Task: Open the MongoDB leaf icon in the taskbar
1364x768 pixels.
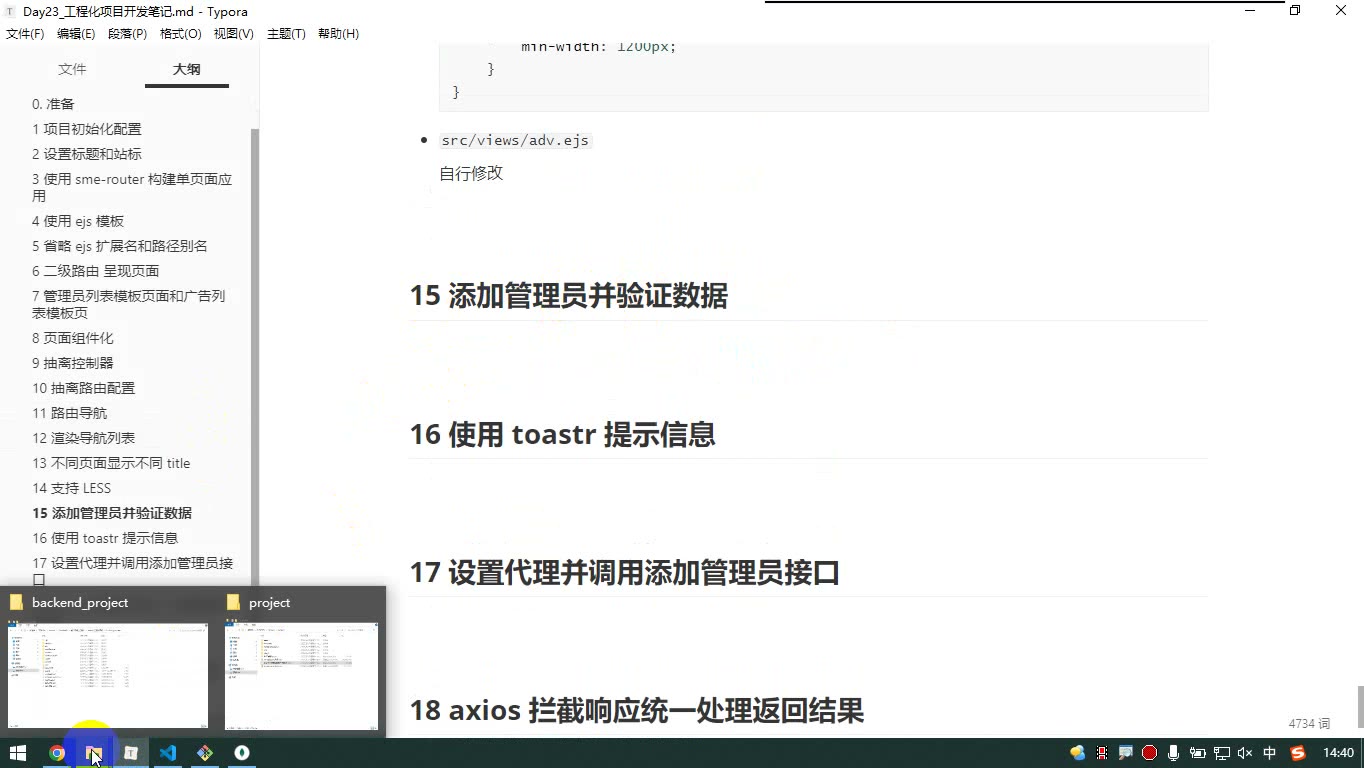Action: click(242, 753)
